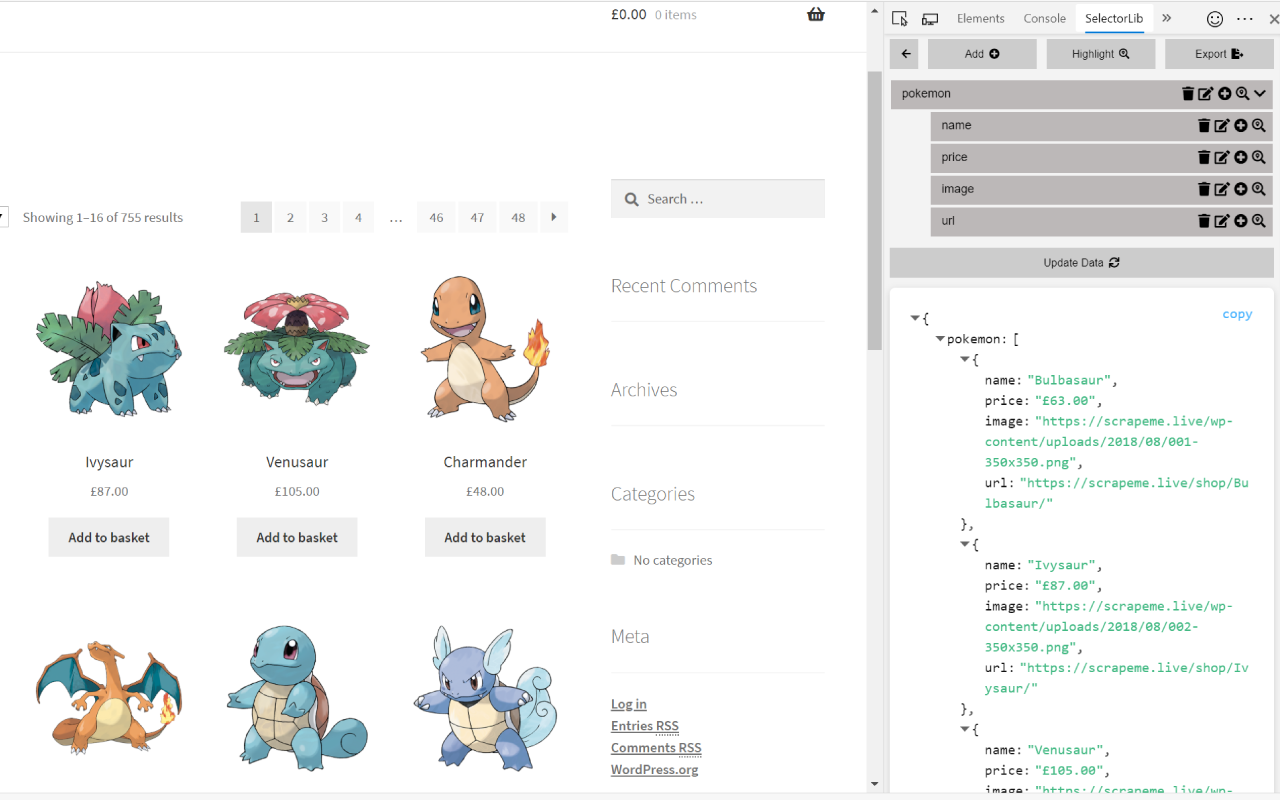
Task: Click the Highlight button in SelectorLib
Action: [x=1100, y=54]
